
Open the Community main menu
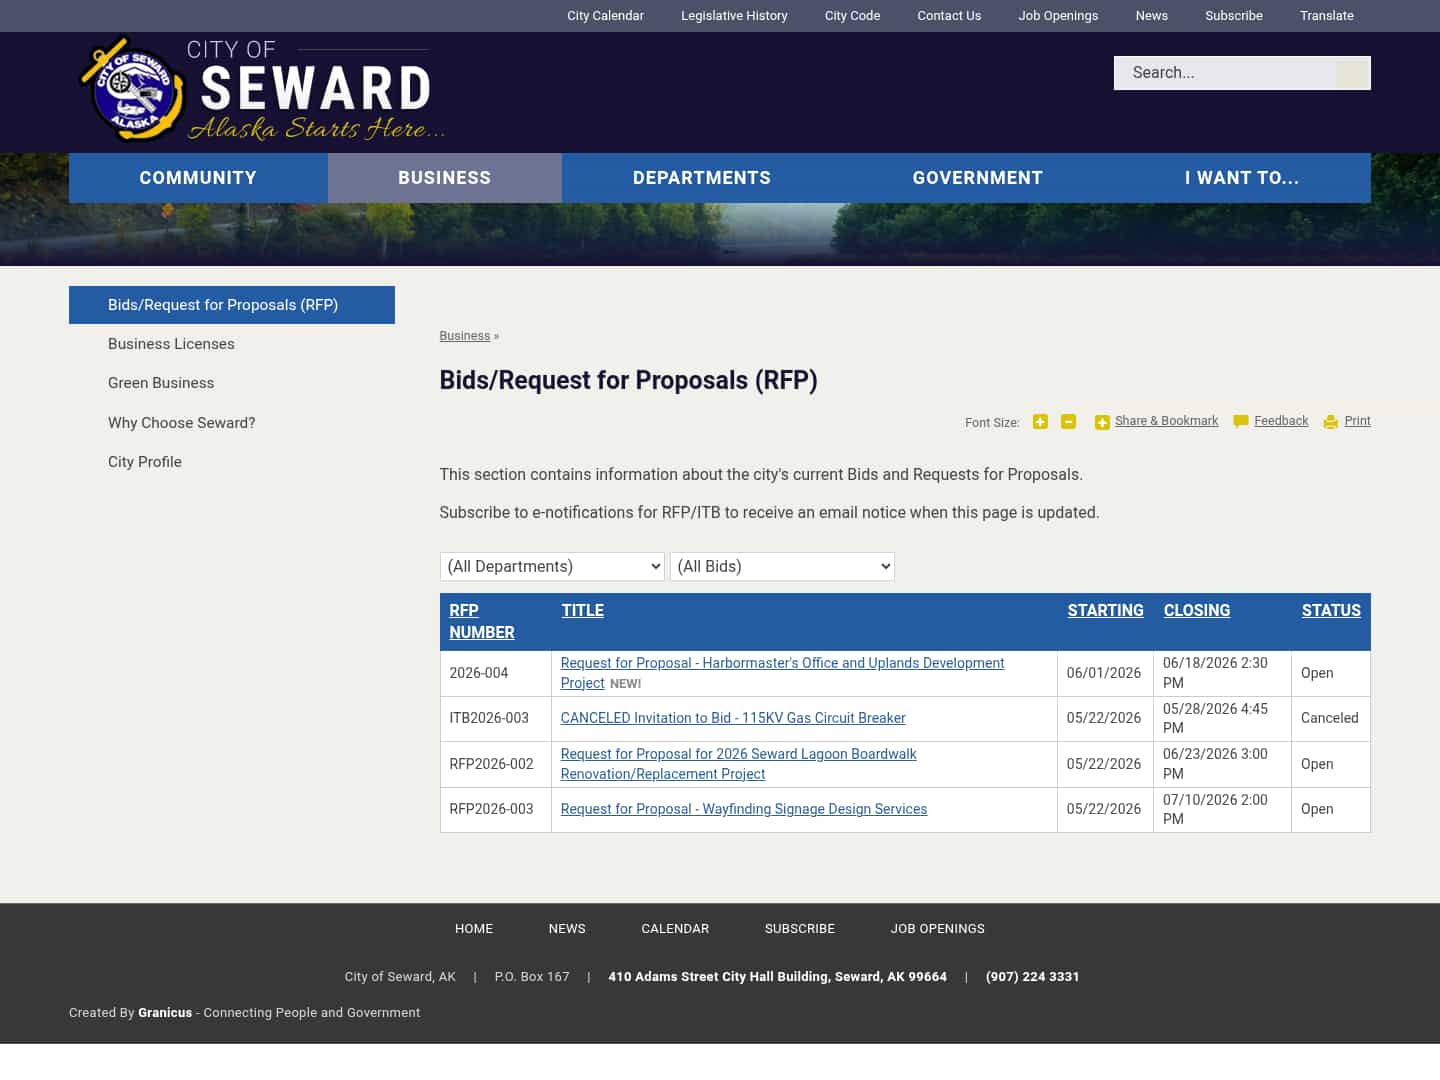198,178
